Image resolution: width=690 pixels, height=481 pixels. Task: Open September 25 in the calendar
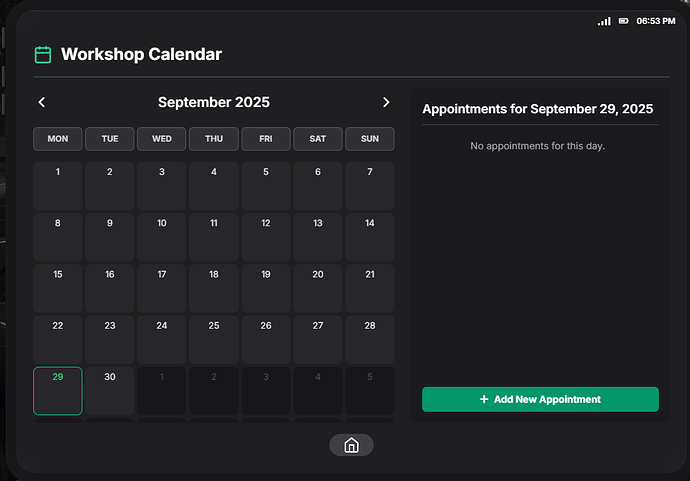click(x=214, y=339)
